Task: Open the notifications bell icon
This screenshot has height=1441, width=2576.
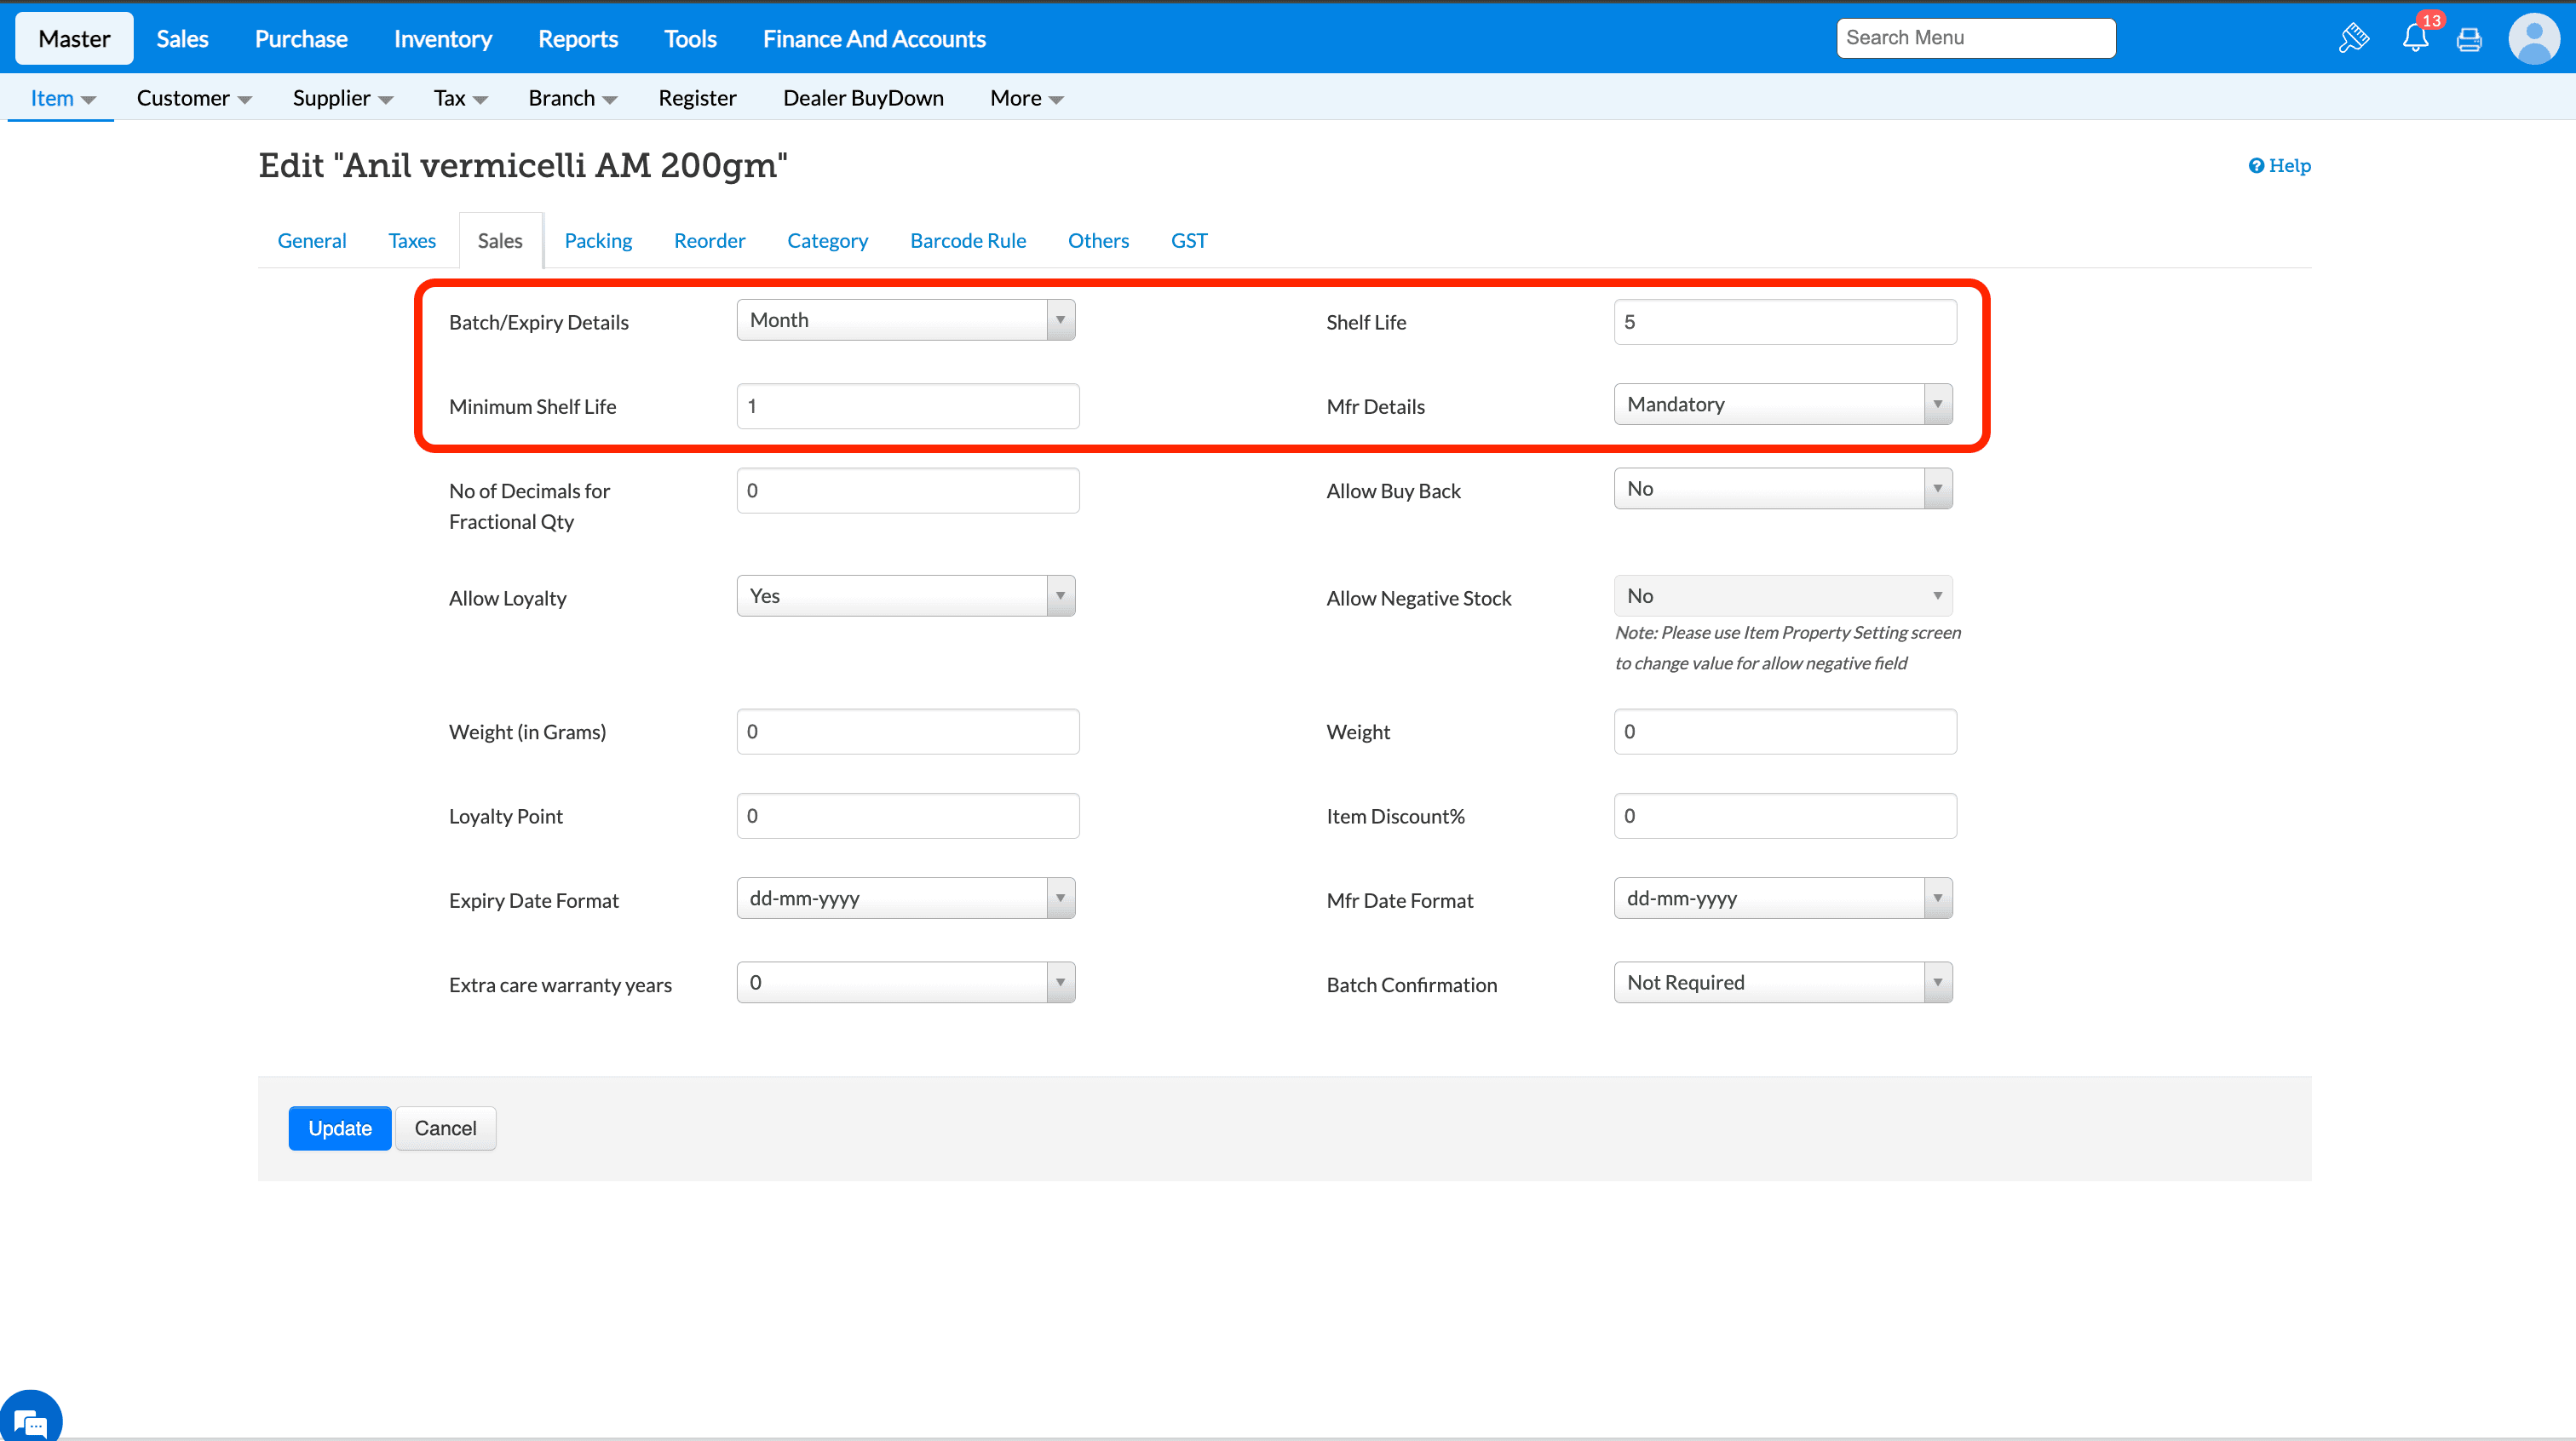Action: 2415,38
